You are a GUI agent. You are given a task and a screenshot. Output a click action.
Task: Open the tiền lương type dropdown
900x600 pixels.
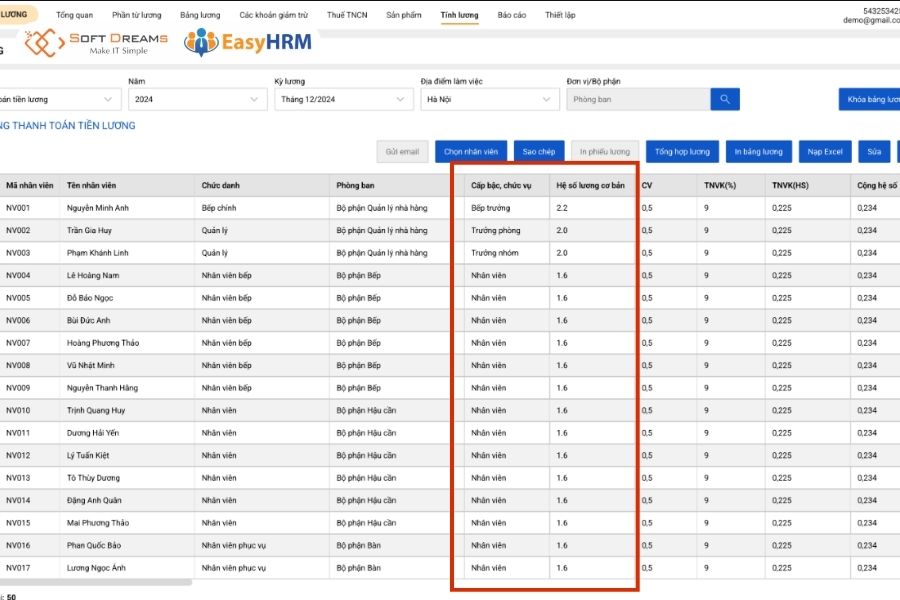click(x=60, y=99)
